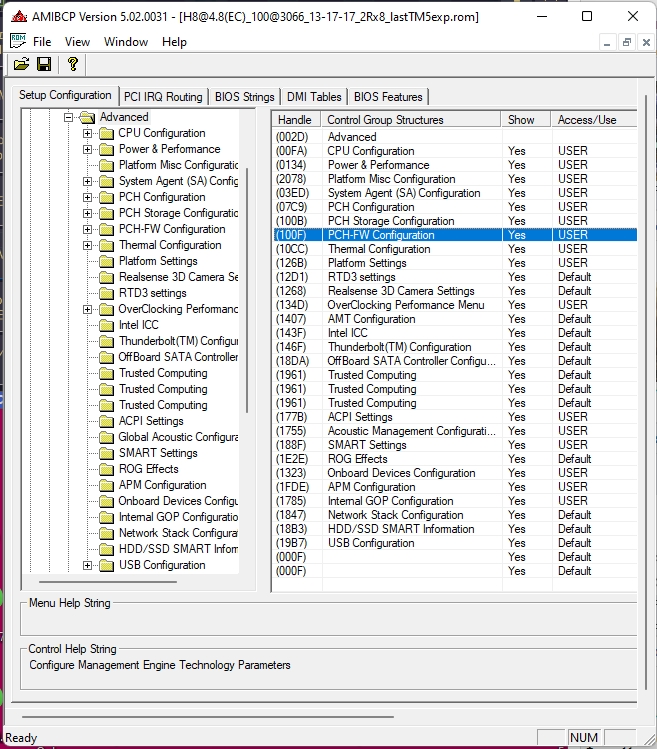Select the Setup Configuration tab
Screen dimensions: 657x749
(65, 95)
